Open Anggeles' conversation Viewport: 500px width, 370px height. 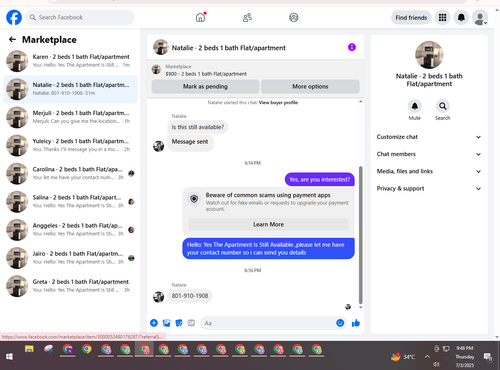(70, 230)
